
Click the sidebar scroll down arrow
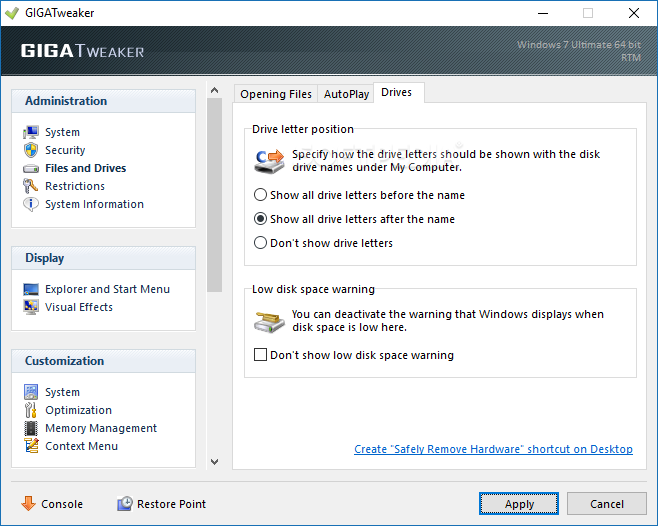[x=214, y=462]
